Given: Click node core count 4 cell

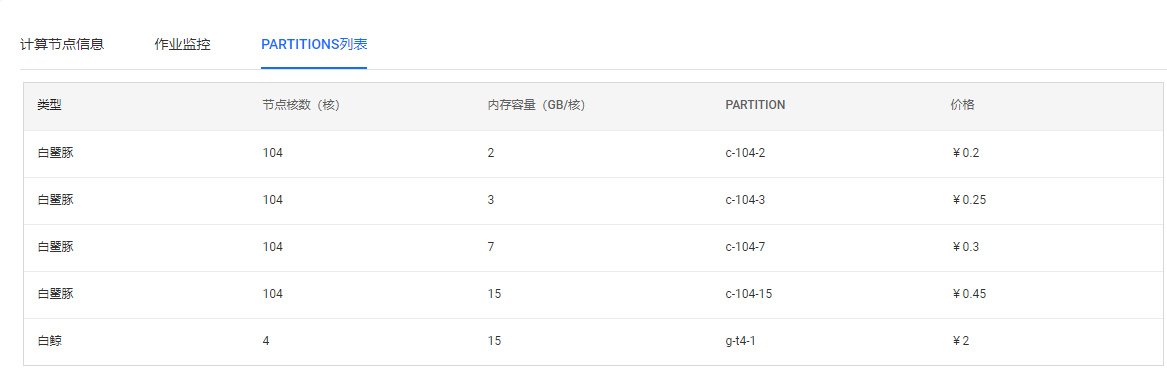Looking at the screenshot, I should click(x=266, y=341).
